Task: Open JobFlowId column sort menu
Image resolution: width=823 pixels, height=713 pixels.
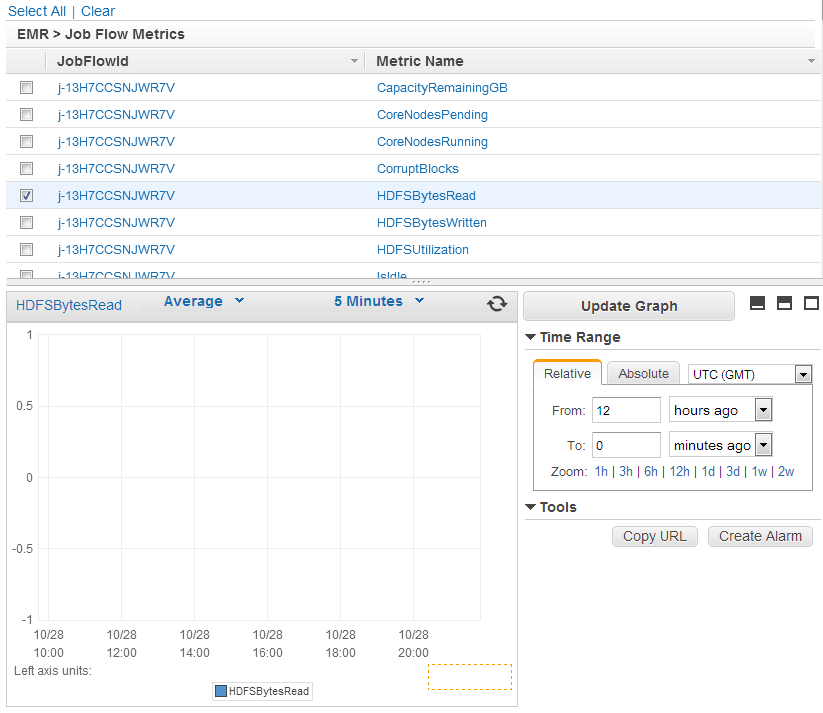Action: pos(354,61)
